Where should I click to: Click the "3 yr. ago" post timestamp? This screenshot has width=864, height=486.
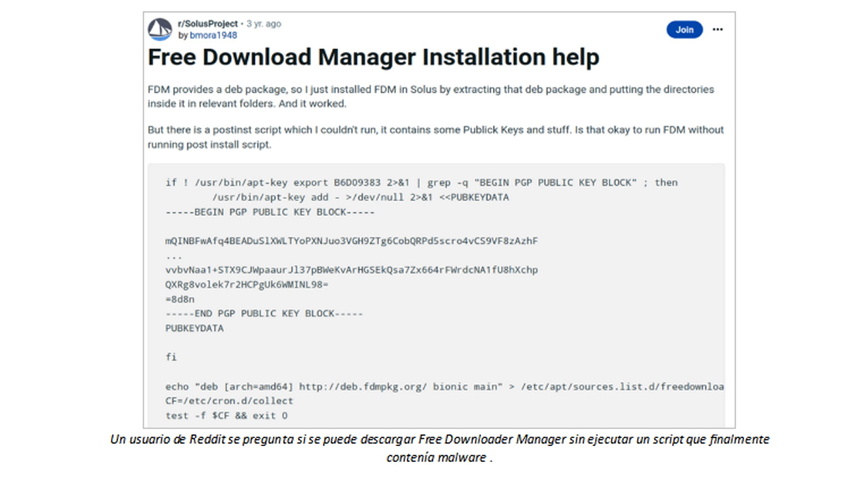click(263, 24)
